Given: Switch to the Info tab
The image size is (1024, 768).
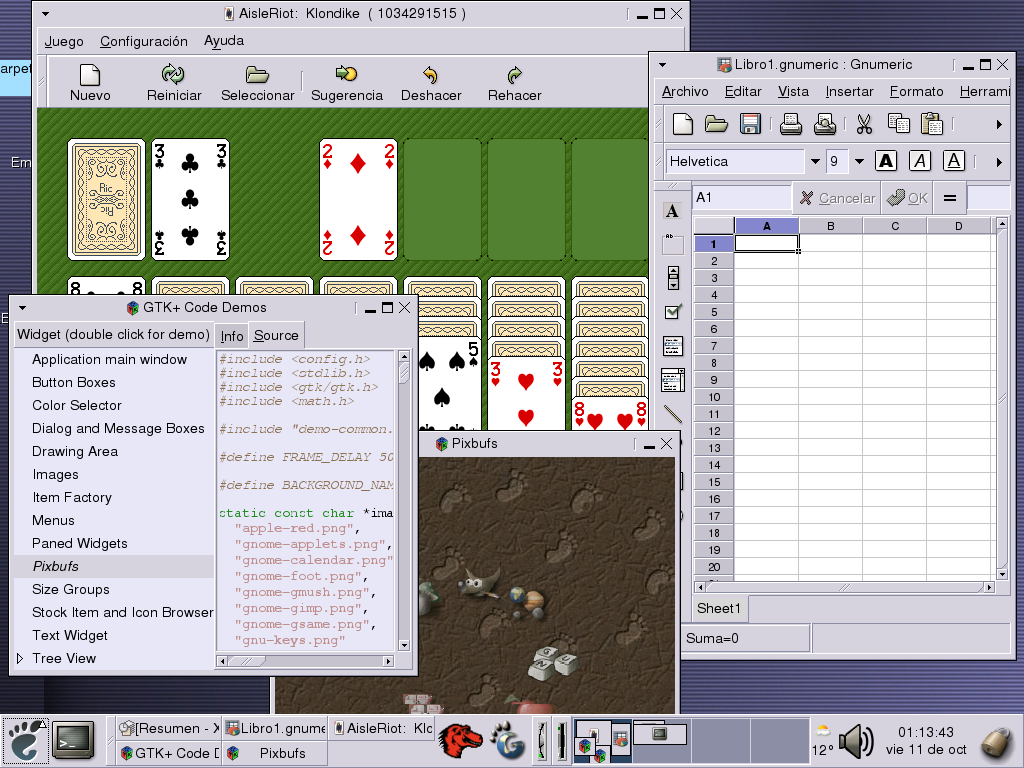Looking at the screenshot, I should [x=232, y=336].
